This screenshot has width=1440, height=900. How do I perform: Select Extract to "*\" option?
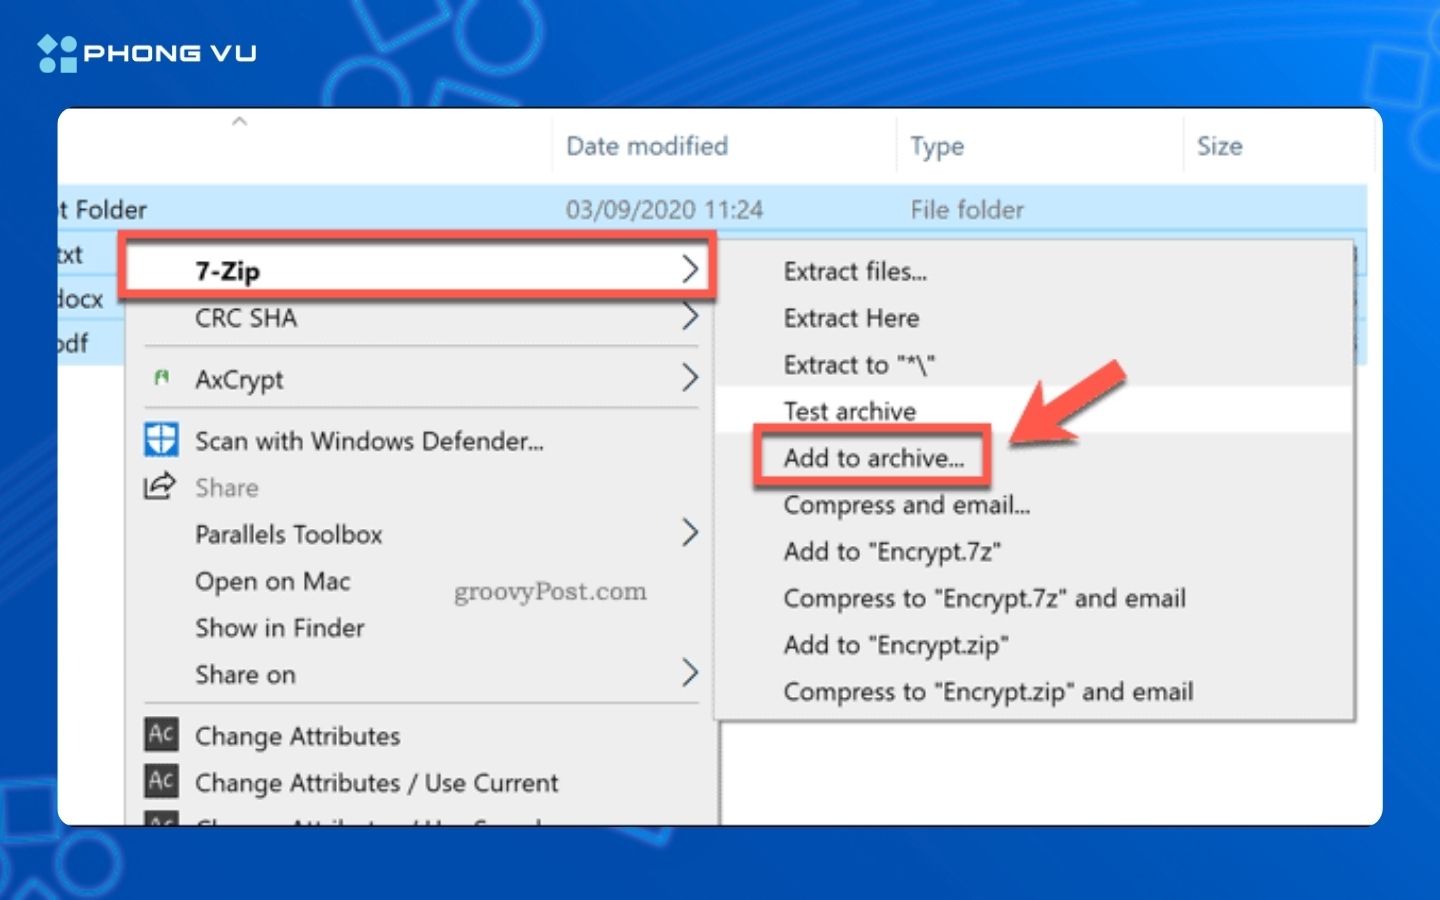(x=1035, y=365)
